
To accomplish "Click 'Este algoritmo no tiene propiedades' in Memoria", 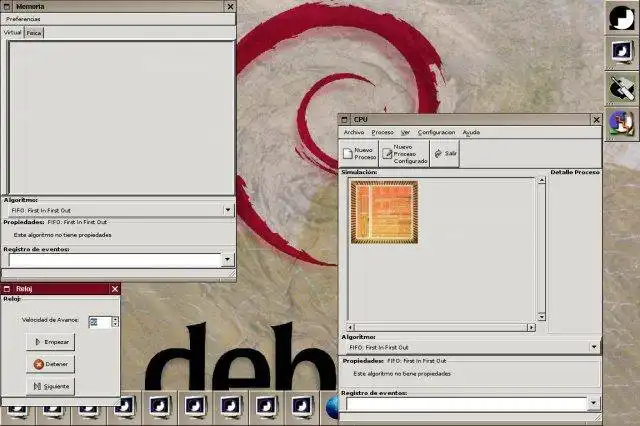I will [62, 235].
